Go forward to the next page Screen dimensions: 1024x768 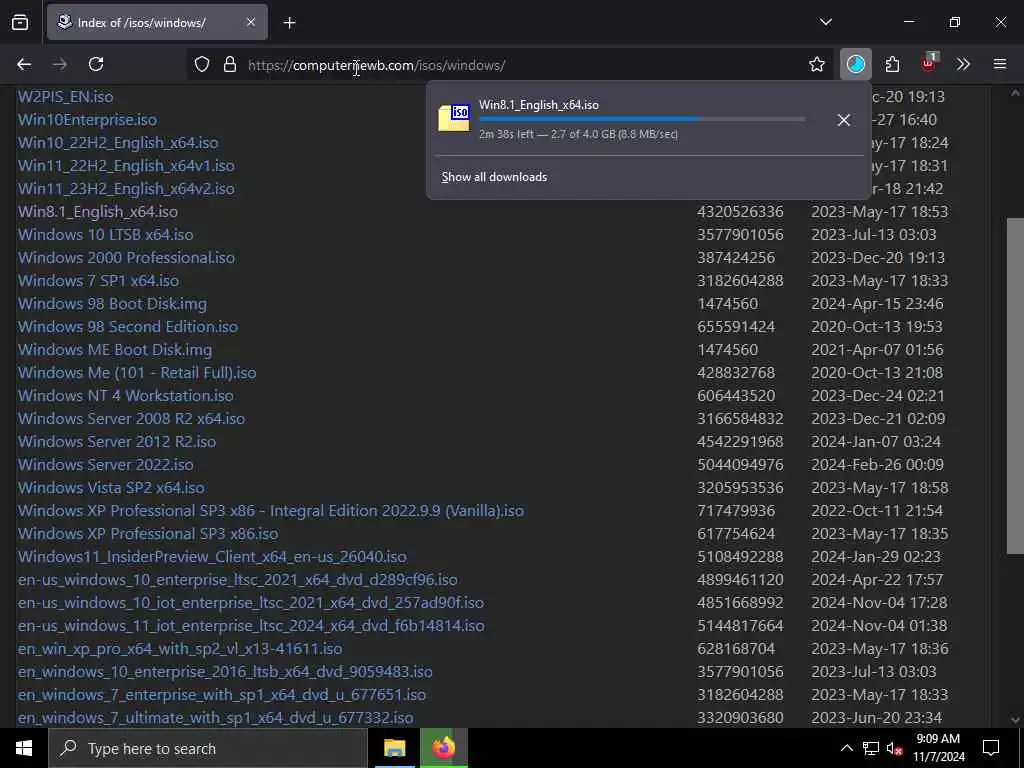[x=60, y=64]
